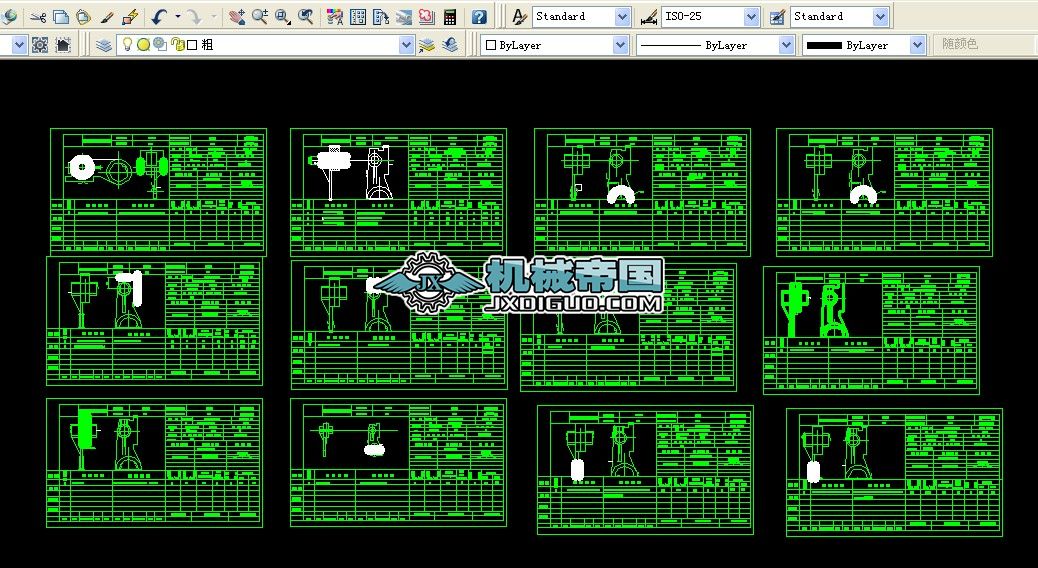
Task: Open the Properties palette icon
Action: tap(335, 17)
